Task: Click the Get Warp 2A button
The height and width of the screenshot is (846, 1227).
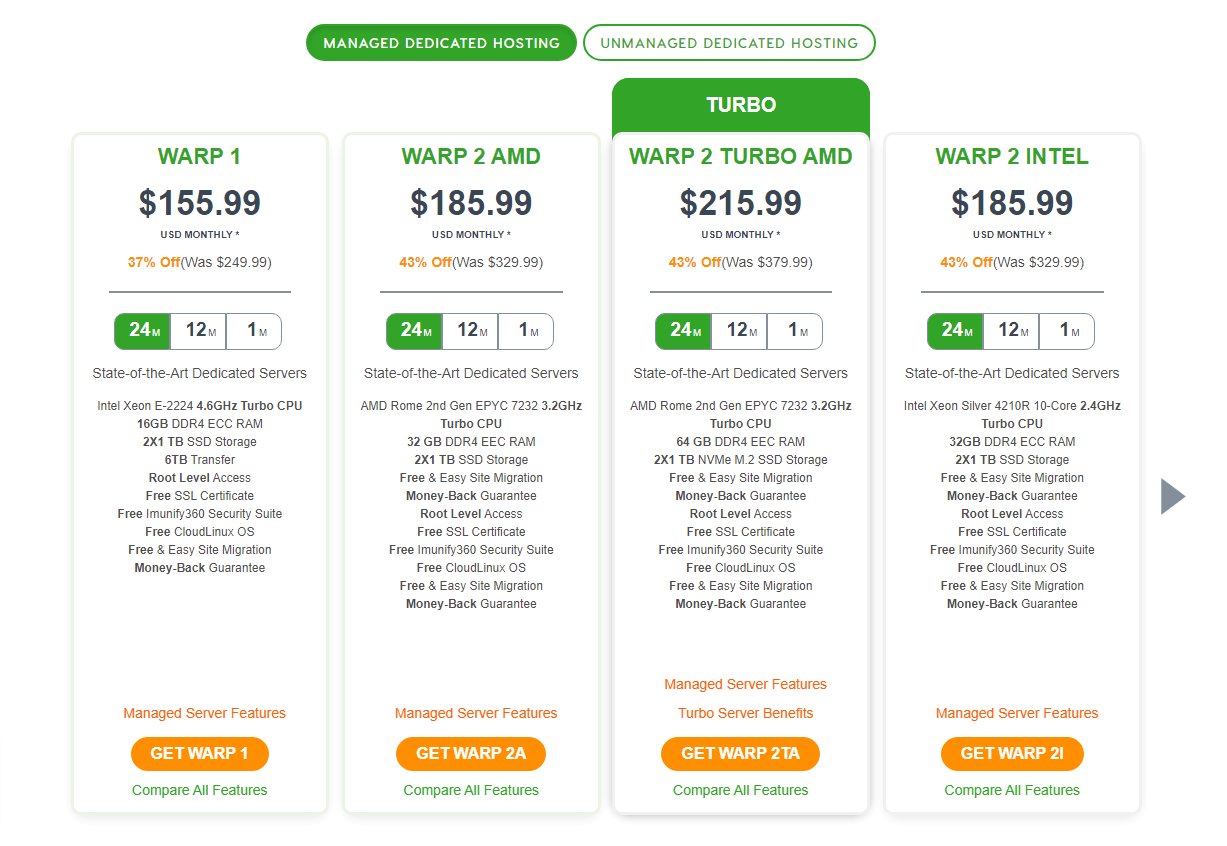Action: click(x=470, y=754)
